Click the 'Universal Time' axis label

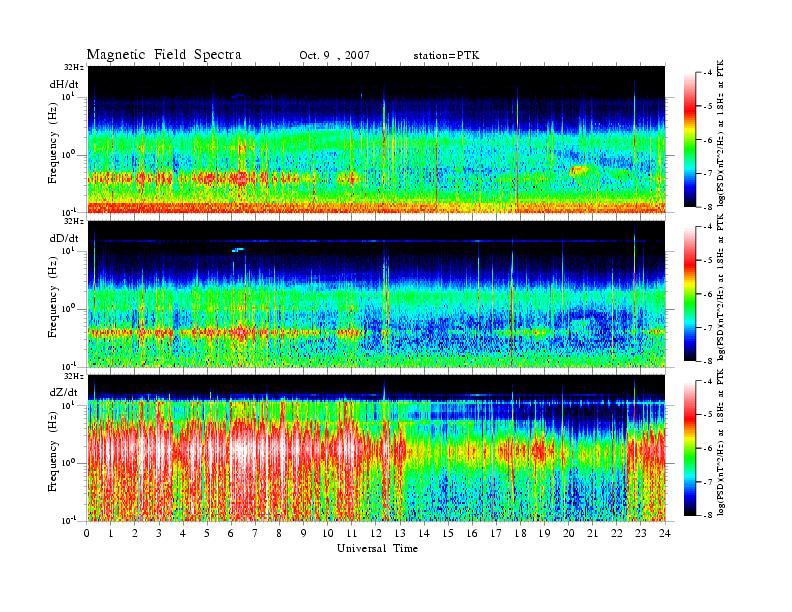pos(378,548)
